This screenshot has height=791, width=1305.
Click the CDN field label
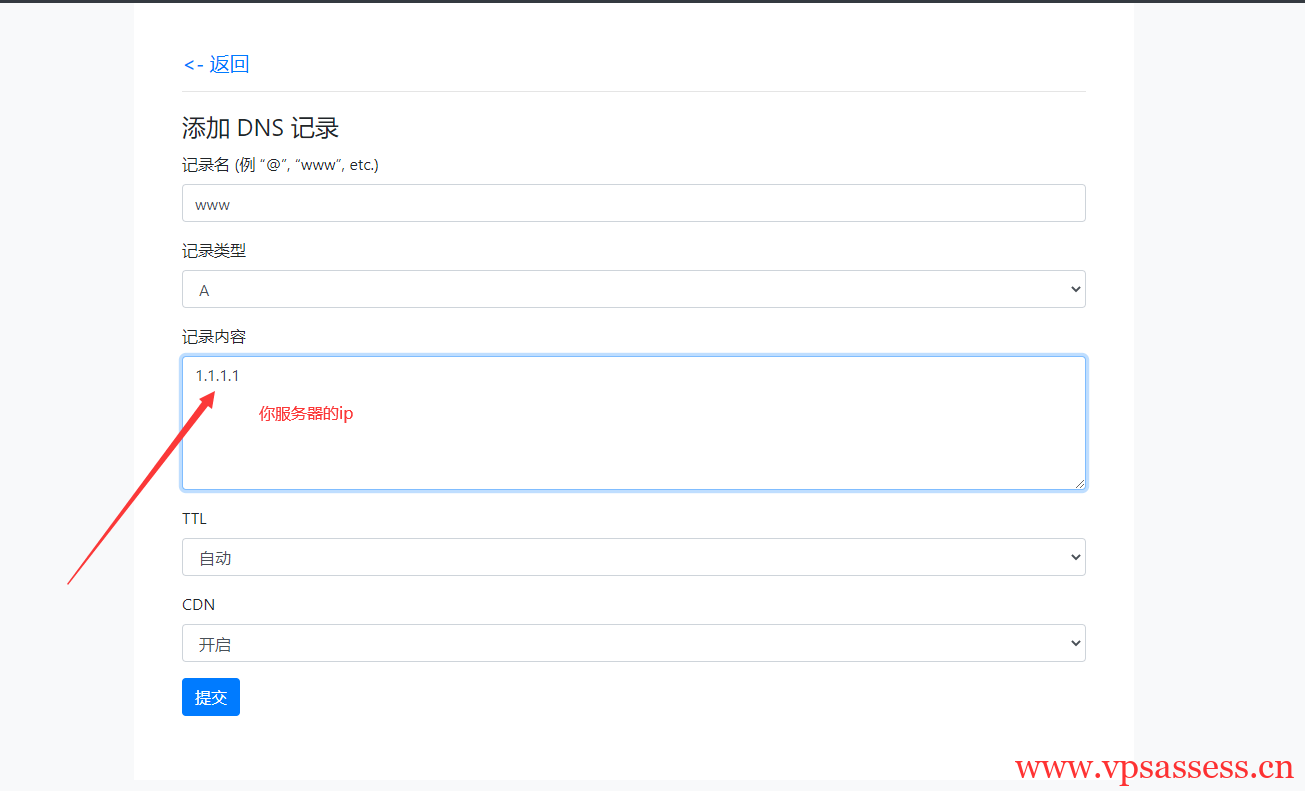pyautogui.click(x=198, y=604)
